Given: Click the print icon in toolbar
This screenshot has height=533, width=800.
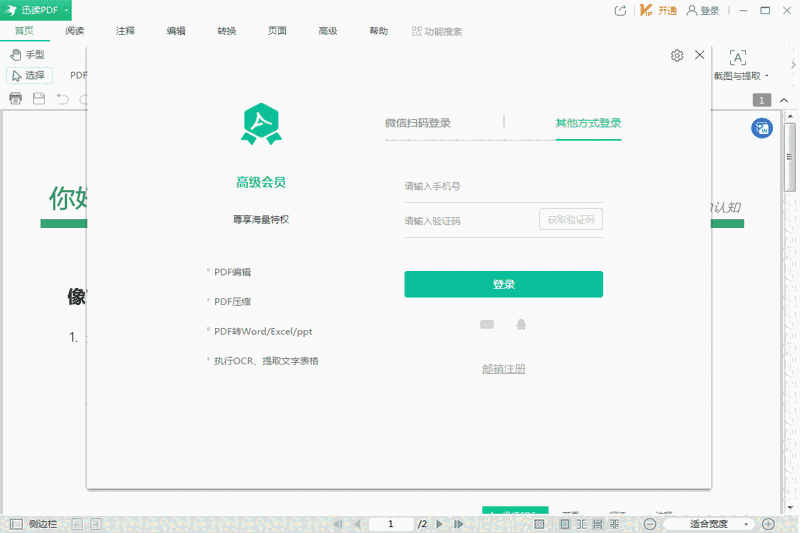Looking at the screenshot, I should pyautogui.click(x=16, y=99).
